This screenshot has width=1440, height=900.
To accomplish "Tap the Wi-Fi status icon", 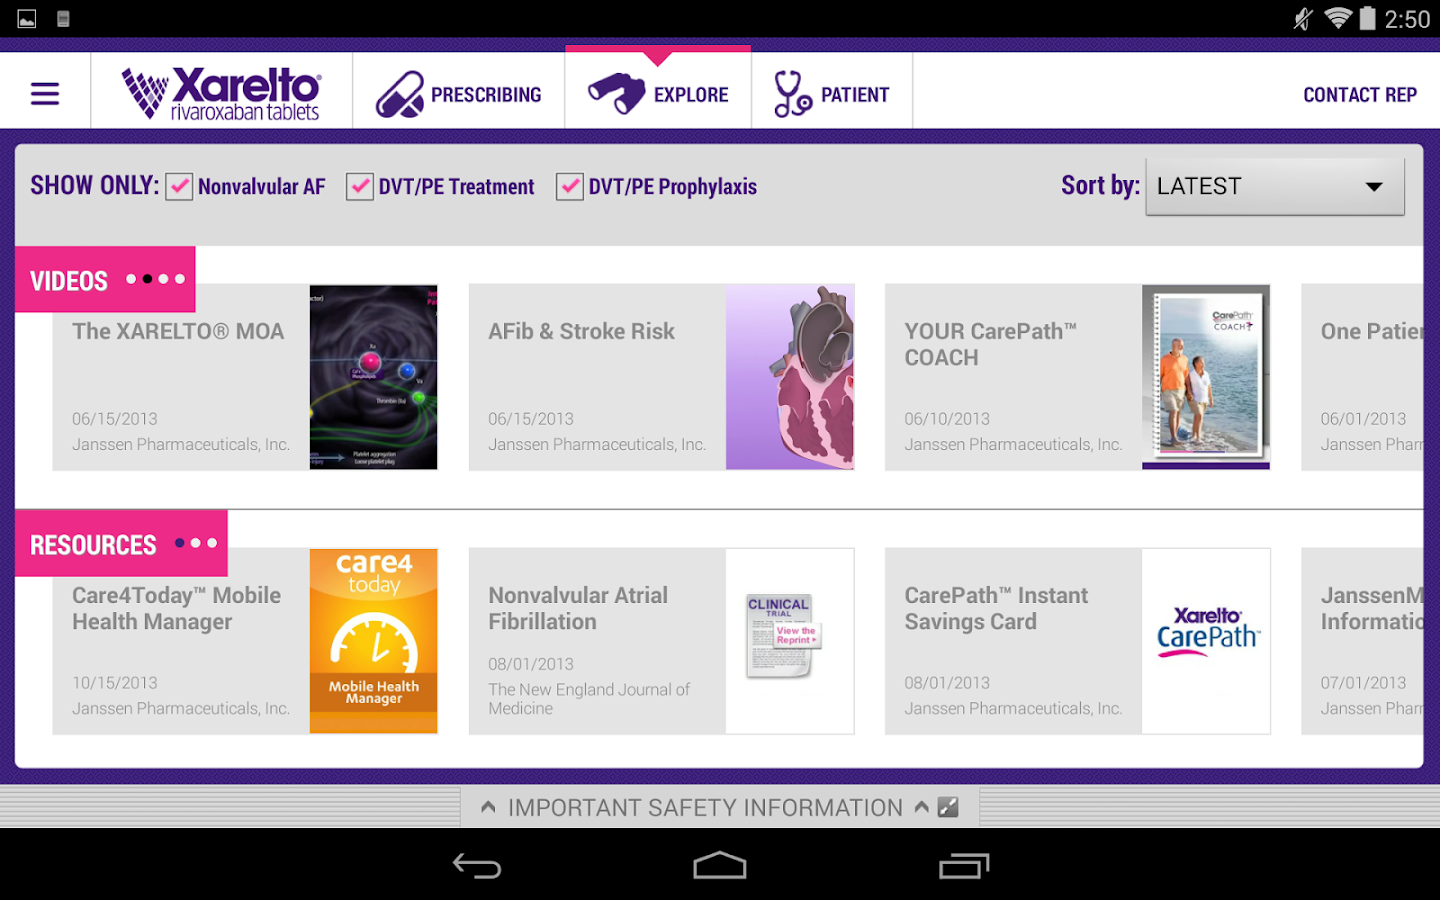I will coord(1337,19).
